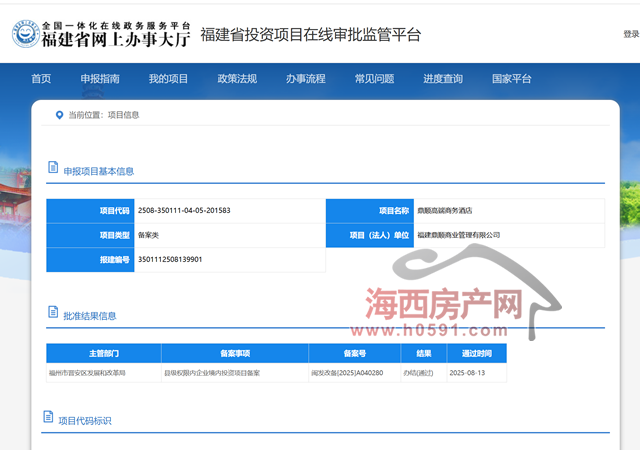Click the 备案事项 column header
Viewport: 640px width, 450px height.
pyautogui.click(x=235, y=353)
